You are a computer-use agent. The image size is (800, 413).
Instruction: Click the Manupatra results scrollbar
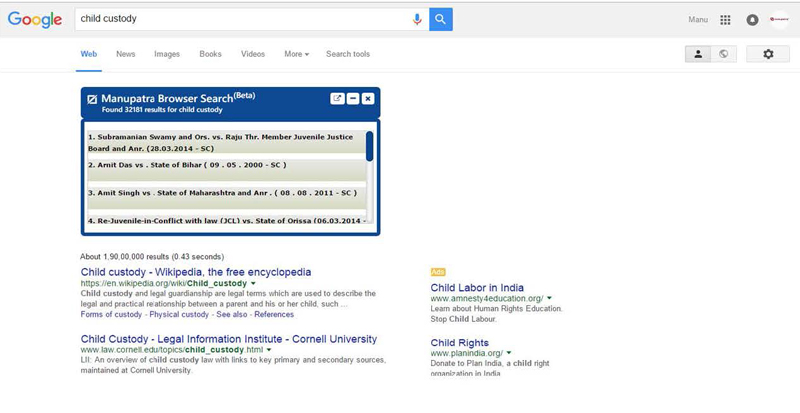[x=369, y=146]
